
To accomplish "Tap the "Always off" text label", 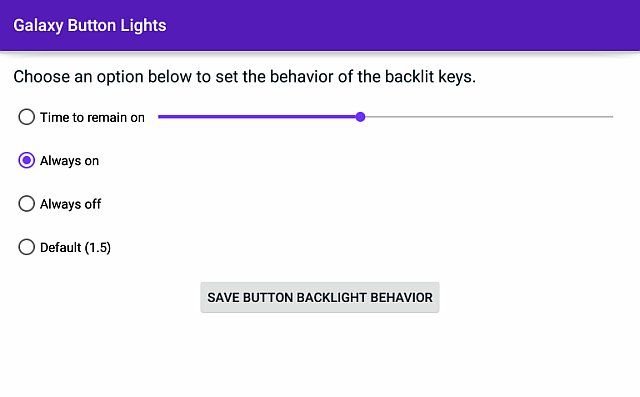I will coord(70,204).
